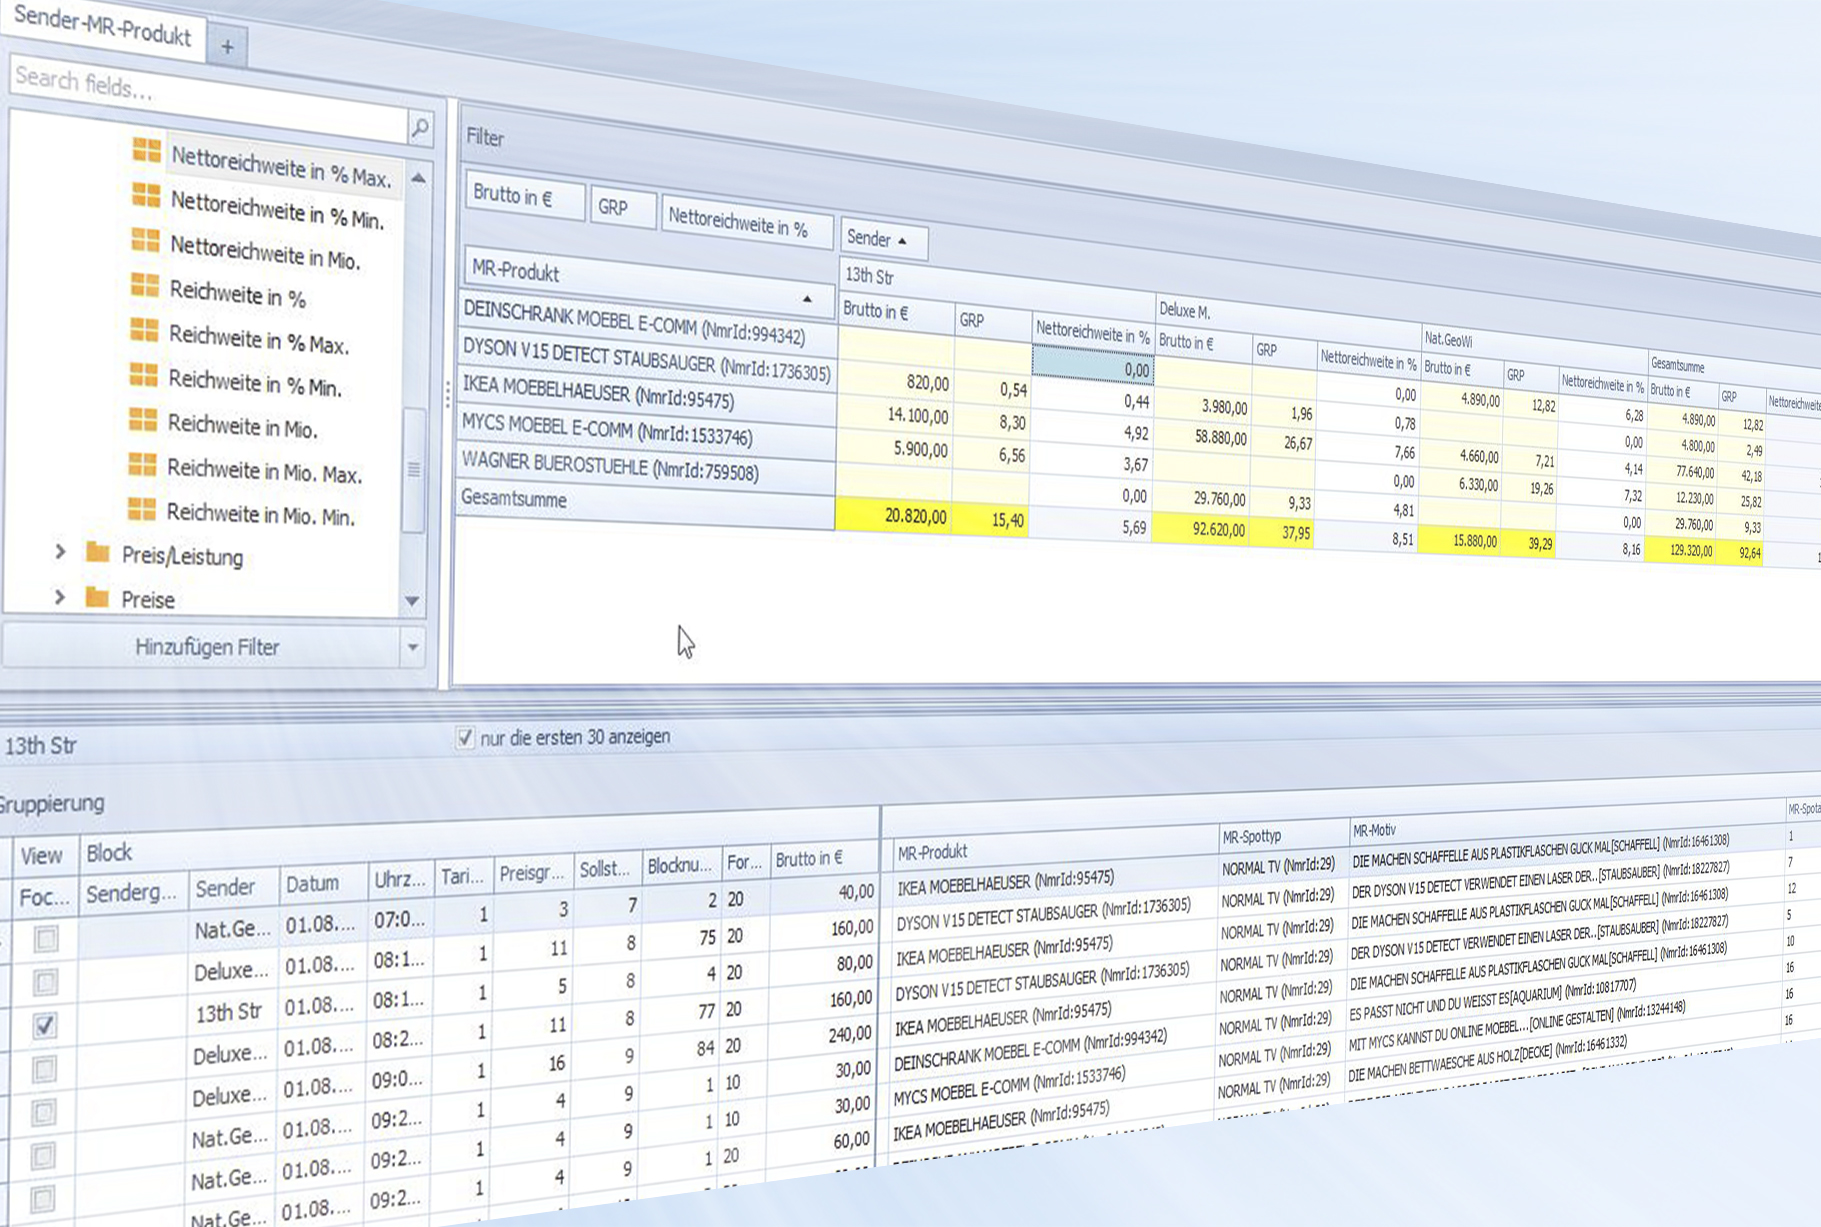This screenshot has height=1227, width=1821.
Task: Select row WAGNER BUEROSTUEHLE in the pivot
Action: click(x=645, y=465)
